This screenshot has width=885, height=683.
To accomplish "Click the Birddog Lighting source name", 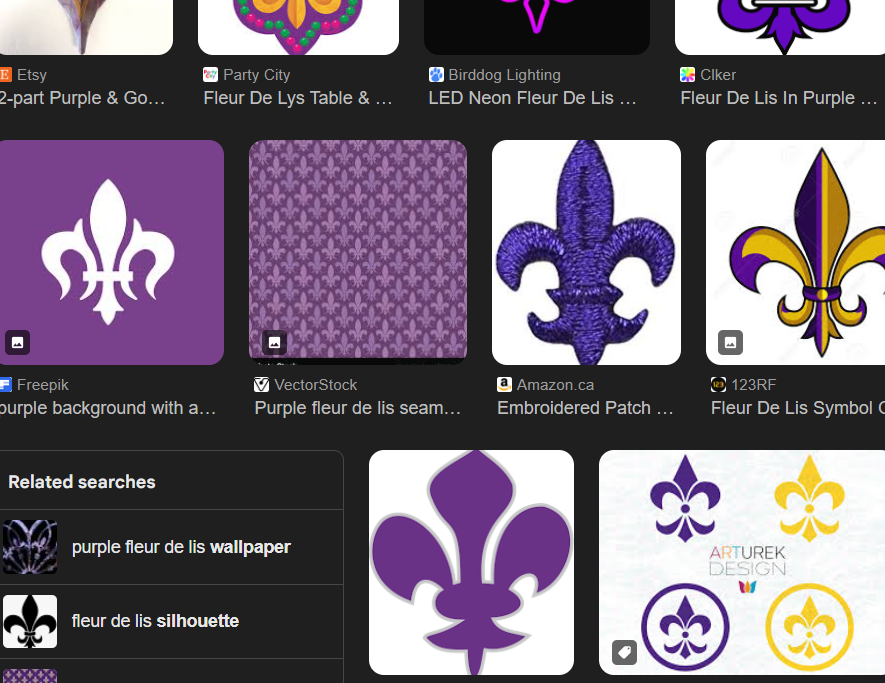I will coord(505,75).
